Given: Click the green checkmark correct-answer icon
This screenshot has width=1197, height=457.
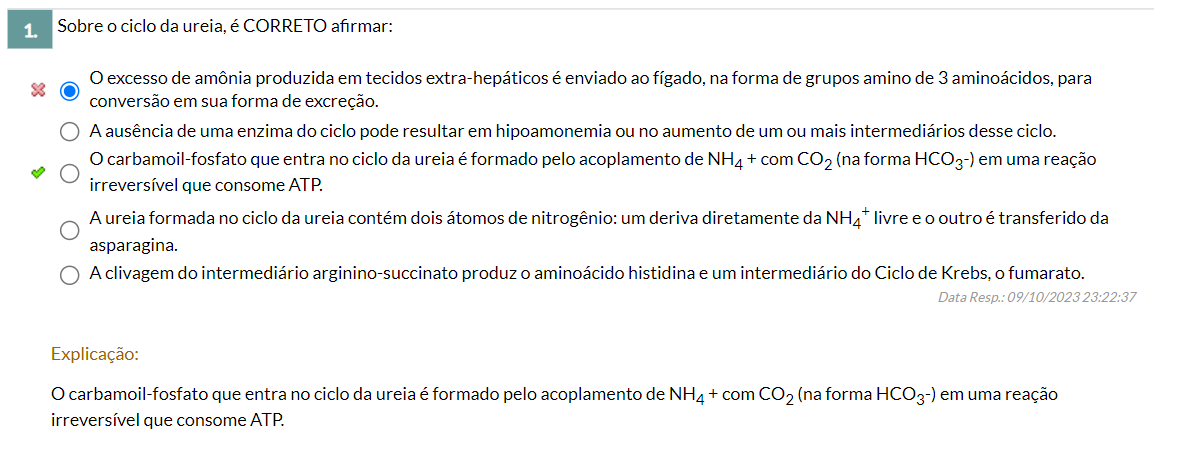Looking at the screenshot, I should [37, 173].
